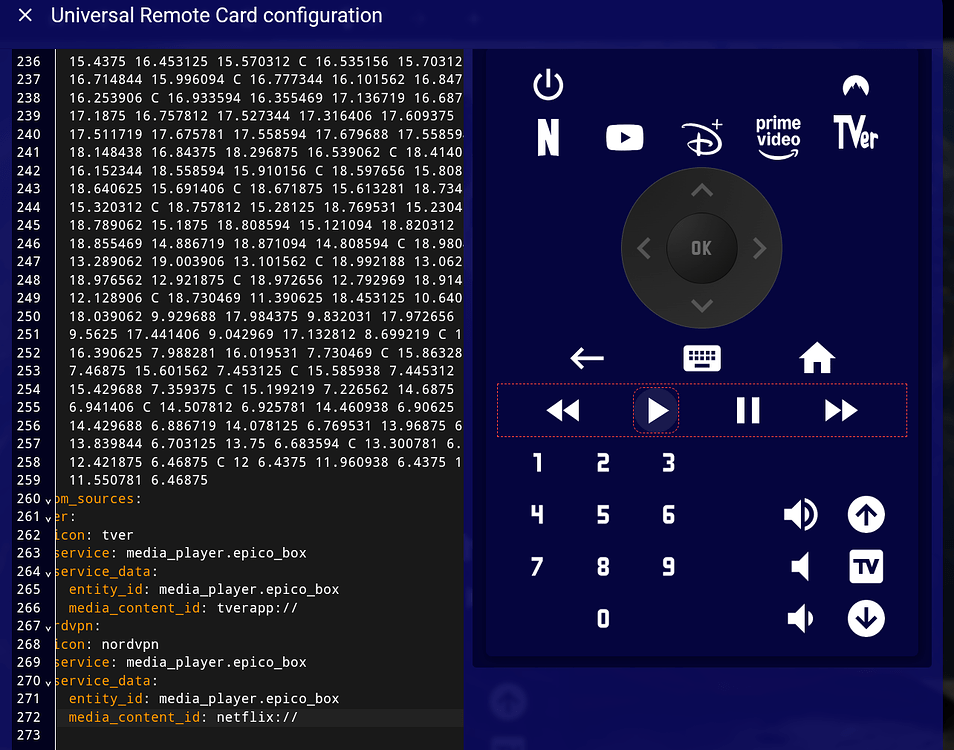Tap number 0 on the keypad

(602, 619)
